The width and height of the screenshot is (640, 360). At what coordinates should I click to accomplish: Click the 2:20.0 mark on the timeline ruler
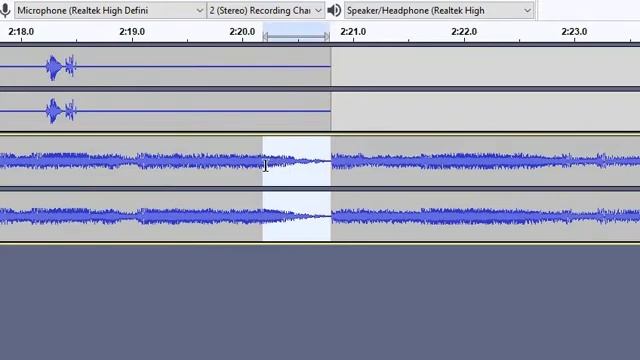coord(242,31)
